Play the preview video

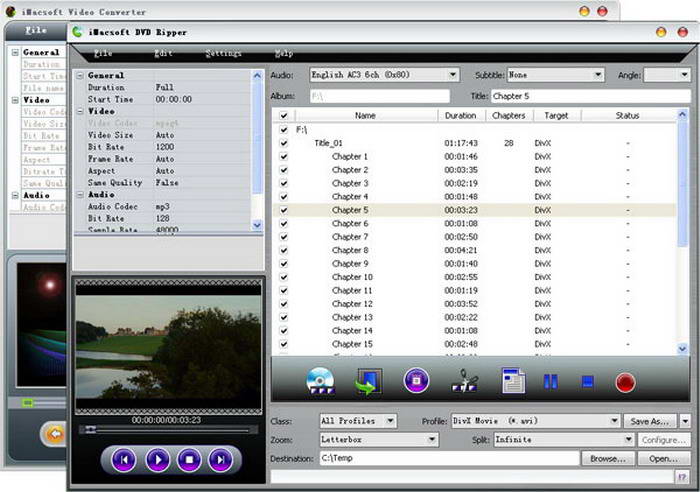pos(157,460)
